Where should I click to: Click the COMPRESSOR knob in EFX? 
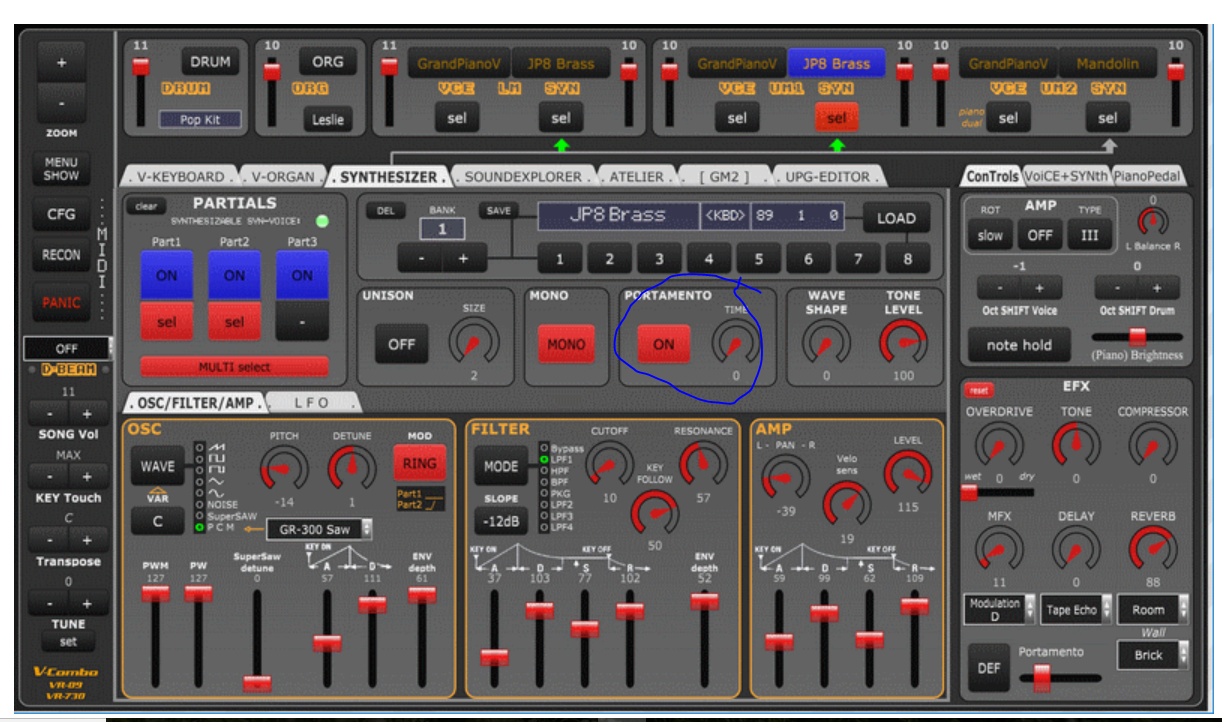coord(1153,447)
